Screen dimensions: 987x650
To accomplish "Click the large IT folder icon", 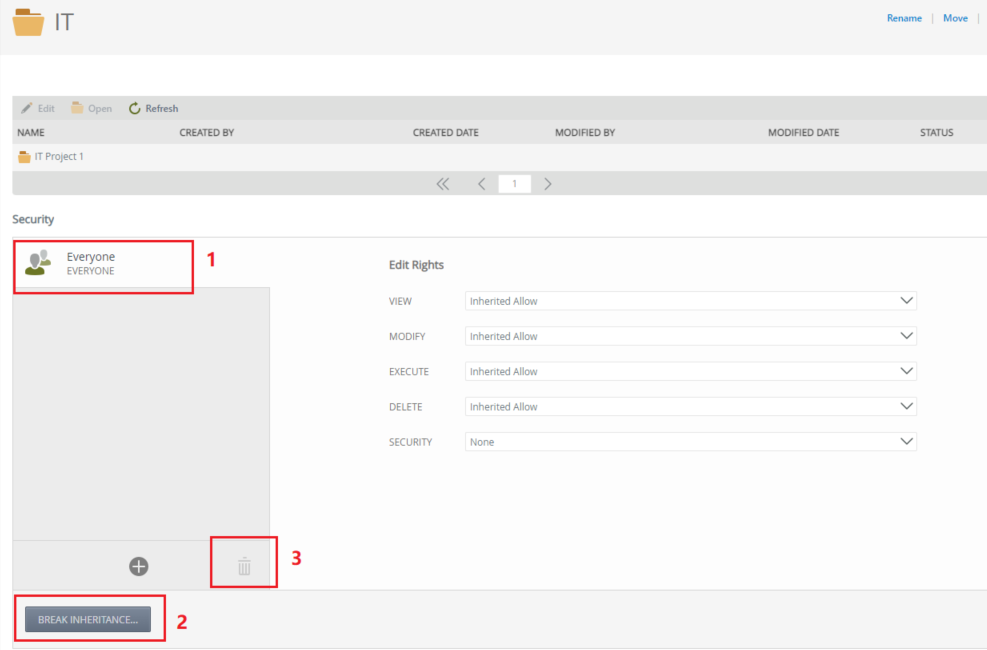I will click(28, 22).
